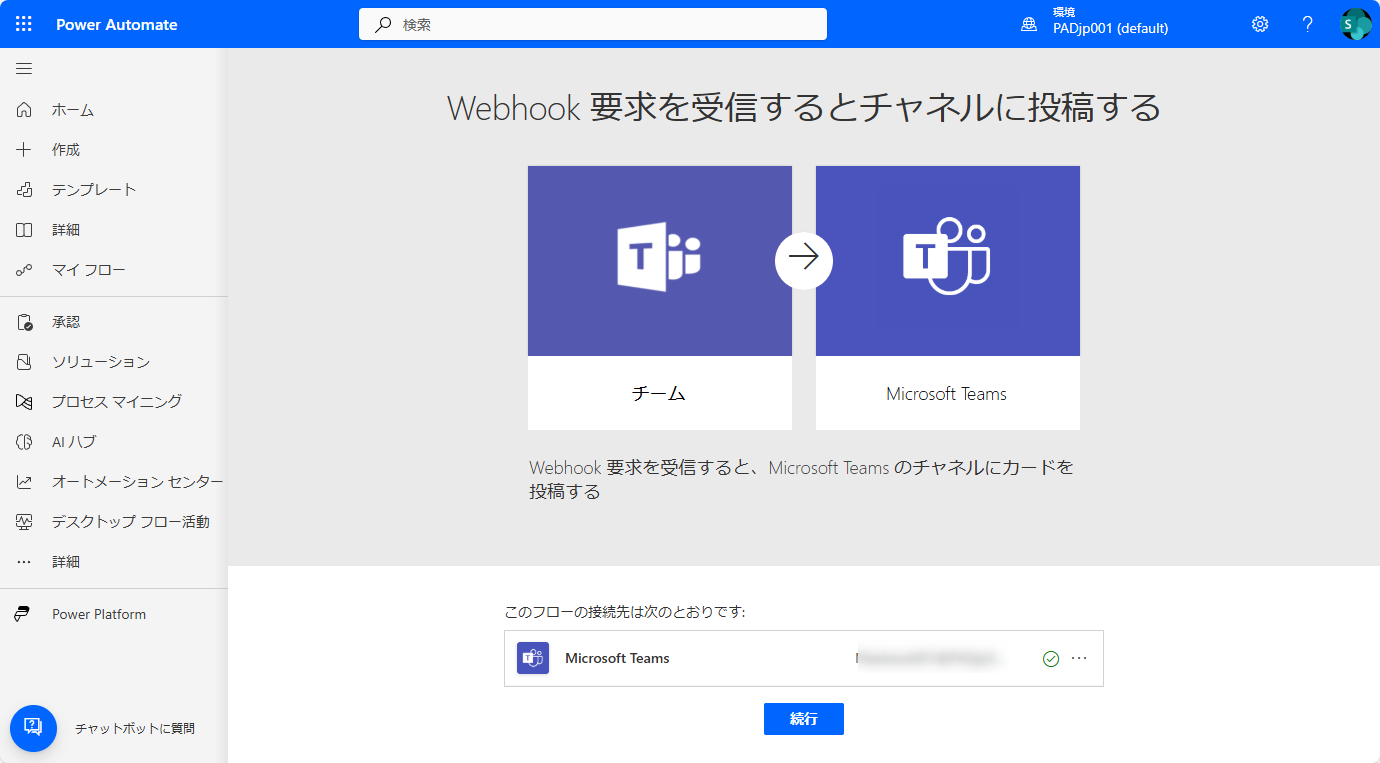Open プロセス マイニング in the sidebar
The image size is (1380, 763).
[x=117, y=402]
